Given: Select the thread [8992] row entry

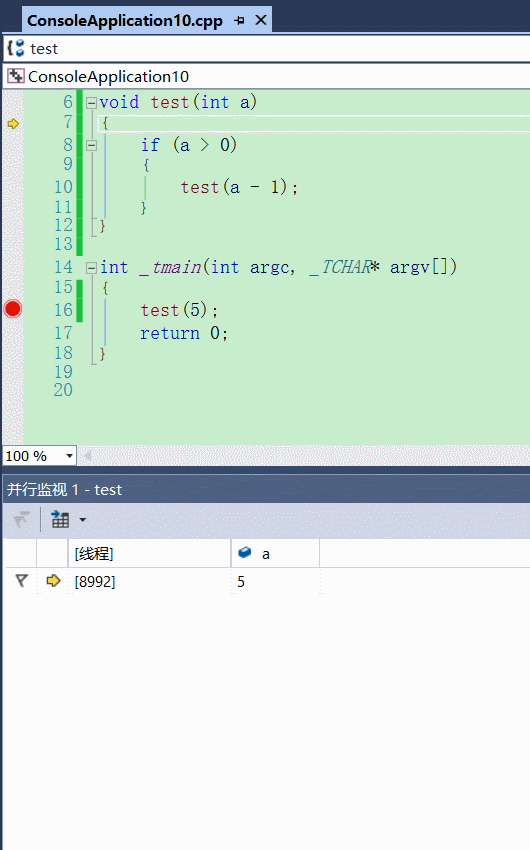Looking at the screenshot, I should click(x=95, y=582).
